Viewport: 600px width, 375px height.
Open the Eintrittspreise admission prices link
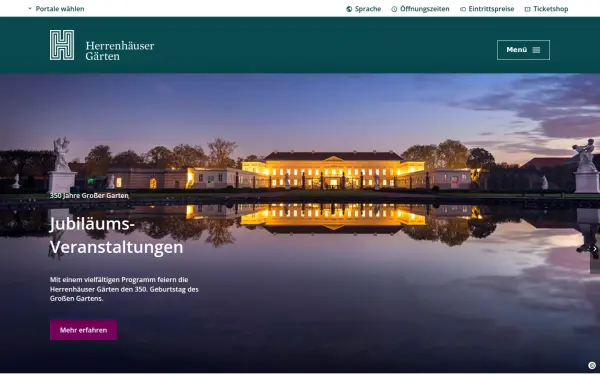487,9
